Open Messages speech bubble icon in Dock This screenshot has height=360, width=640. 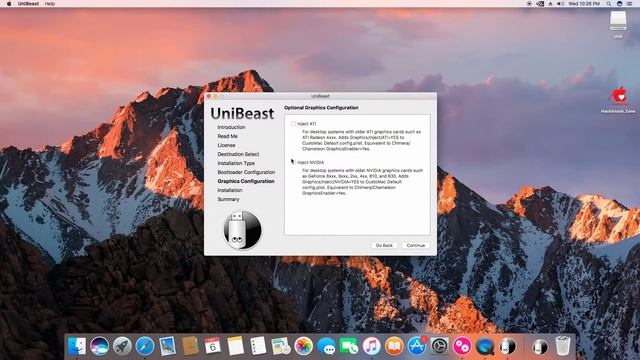point(326,346)
